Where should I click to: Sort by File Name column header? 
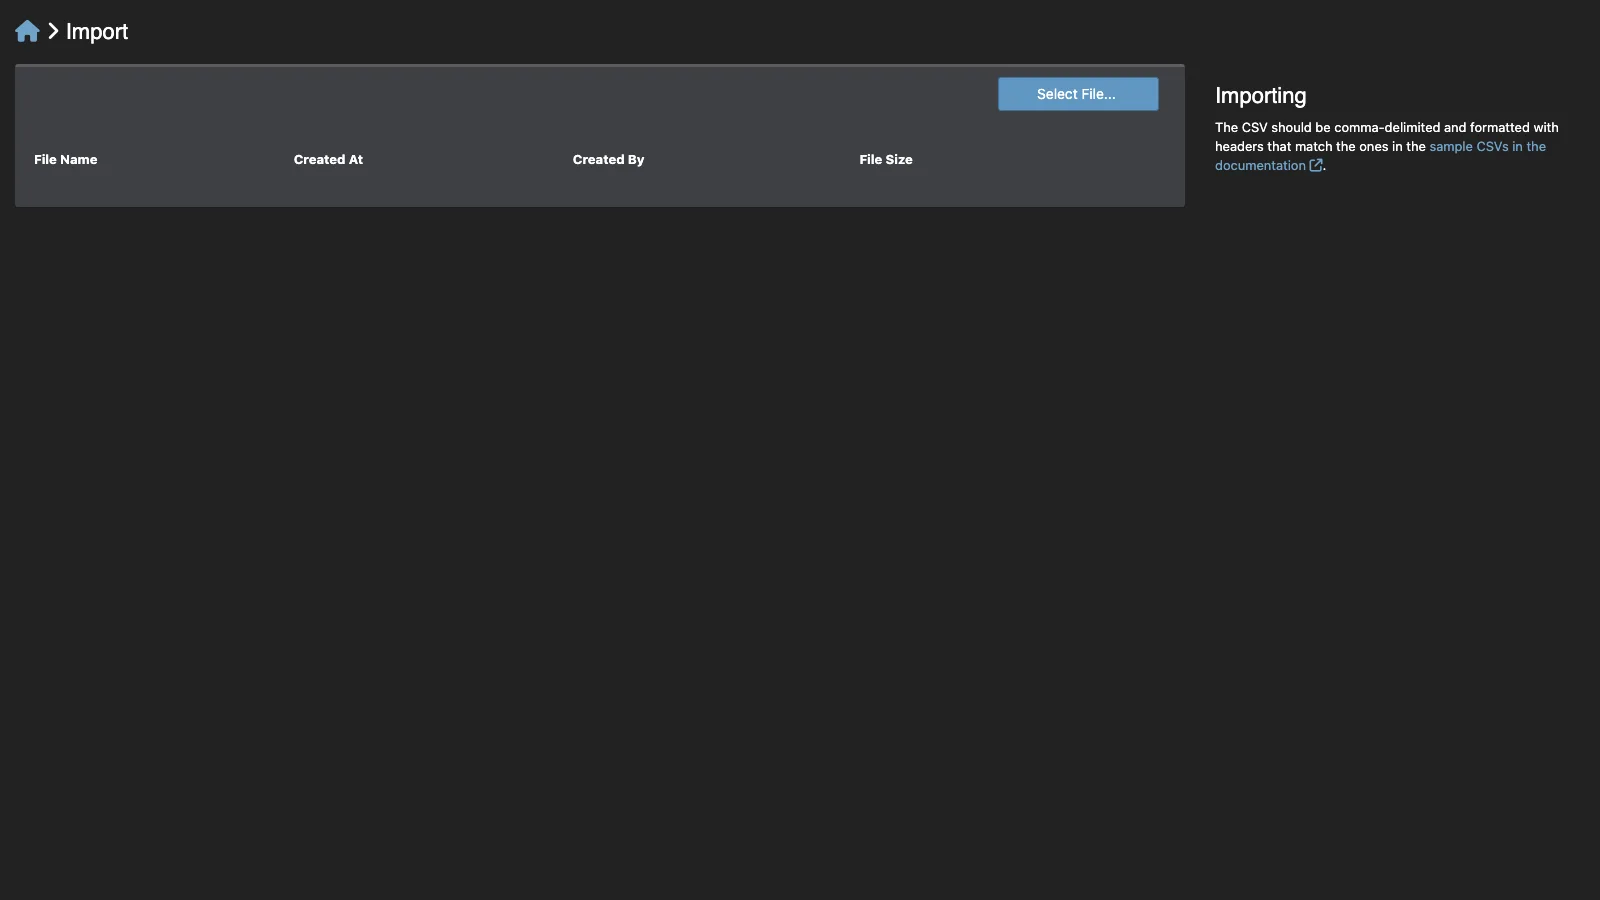[66, 160]
